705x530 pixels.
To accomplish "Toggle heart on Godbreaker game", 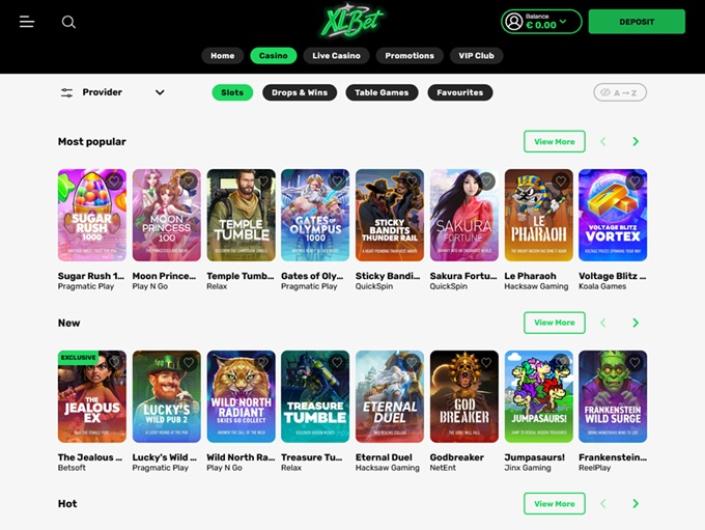I will (486, 362).
